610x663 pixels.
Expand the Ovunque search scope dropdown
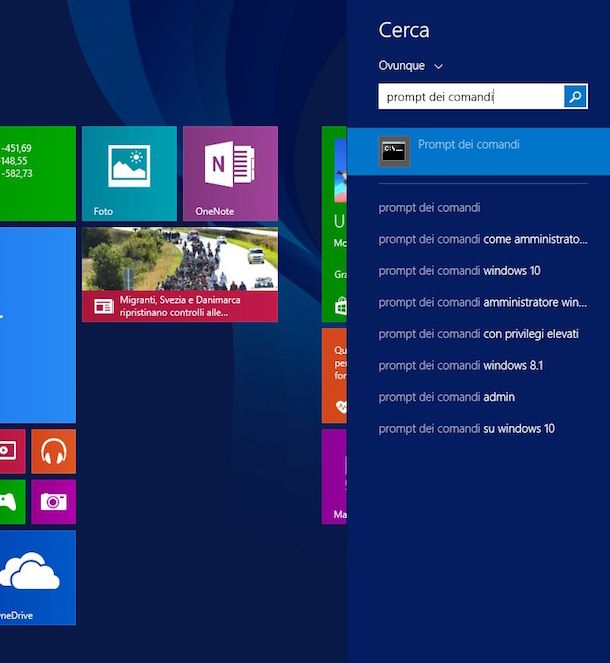coord(411,66)
